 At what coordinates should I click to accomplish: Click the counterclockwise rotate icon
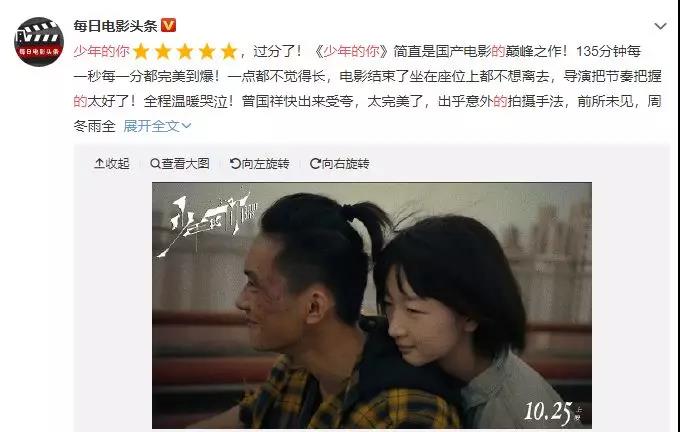click(235, 164)
